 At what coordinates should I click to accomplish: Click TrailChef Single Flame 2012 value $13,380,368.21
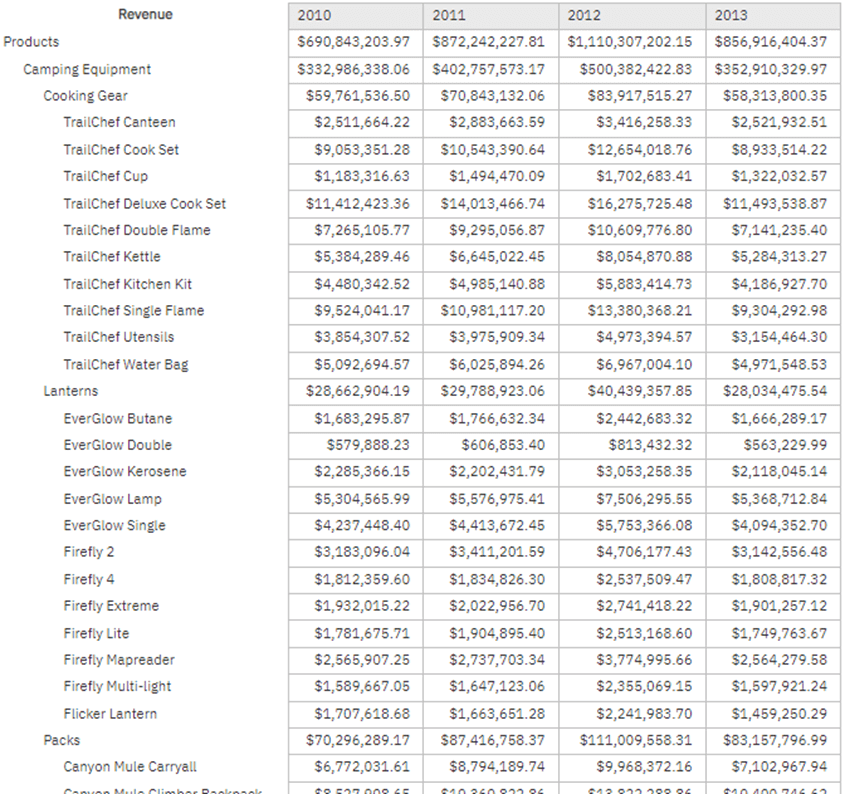[x=640, y=310]
